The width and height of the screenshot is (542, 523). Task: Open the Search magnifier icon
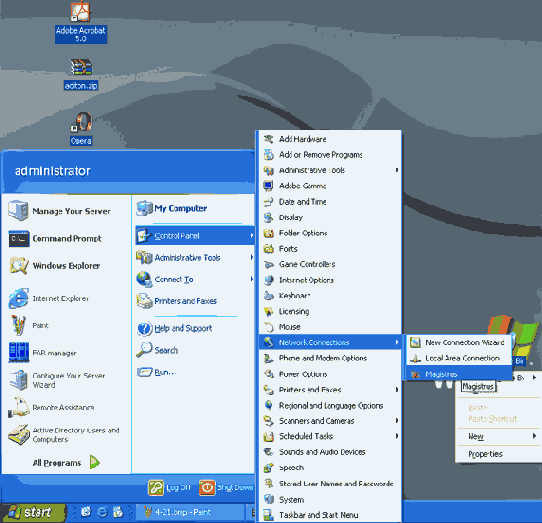(x=144, y=349)
